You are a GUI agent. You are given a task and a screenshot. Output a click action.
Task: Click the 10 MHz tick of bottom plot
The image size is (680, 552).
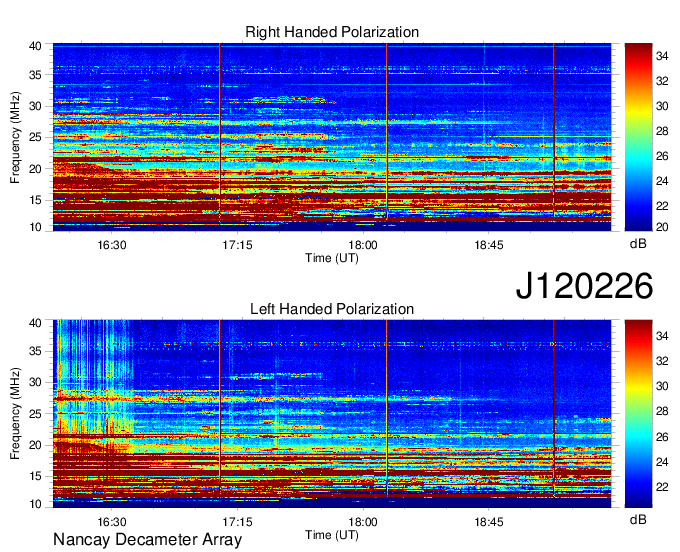[36, 504]
